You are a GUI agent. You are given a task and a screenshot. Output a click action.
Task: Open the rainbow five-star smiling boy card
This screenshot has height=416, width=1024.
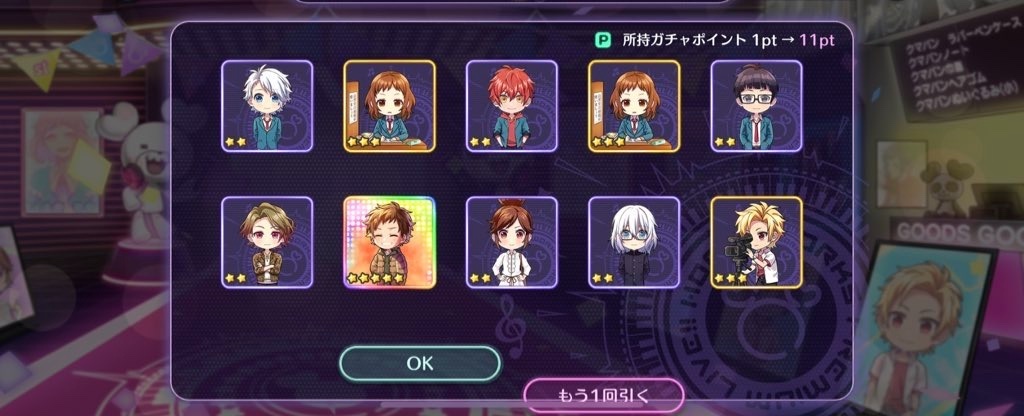pyautogui.click(x=389, y=242)
